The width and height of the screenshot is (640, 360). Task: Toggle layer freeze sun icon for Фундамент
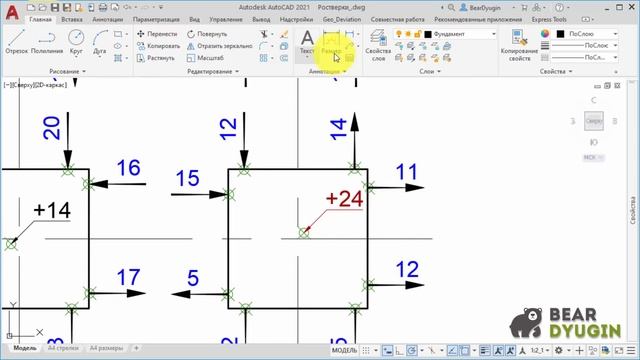[x=408, y=34]
